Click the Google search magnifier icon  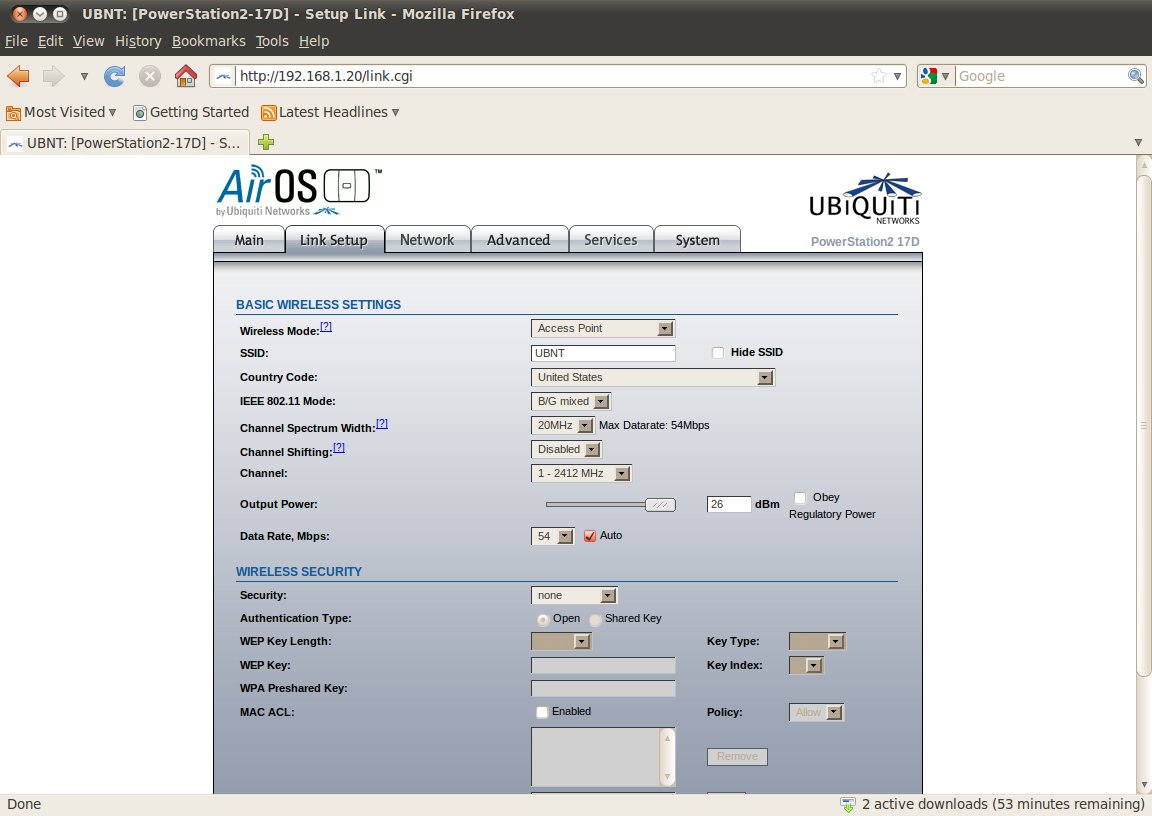click(1136, 76)
